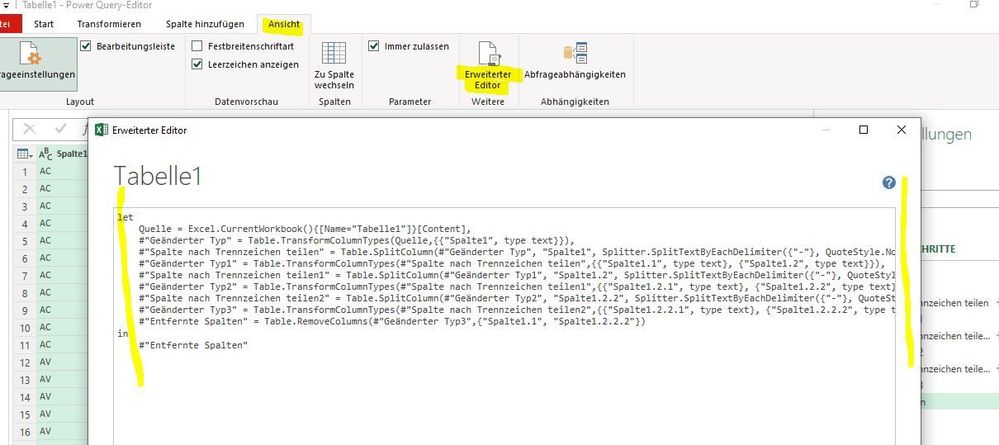Image resolution: width=999 pixels, height=445 pixels.
Task: Maximize the Erweiterter Editor dialog
Action: point(863,130)
